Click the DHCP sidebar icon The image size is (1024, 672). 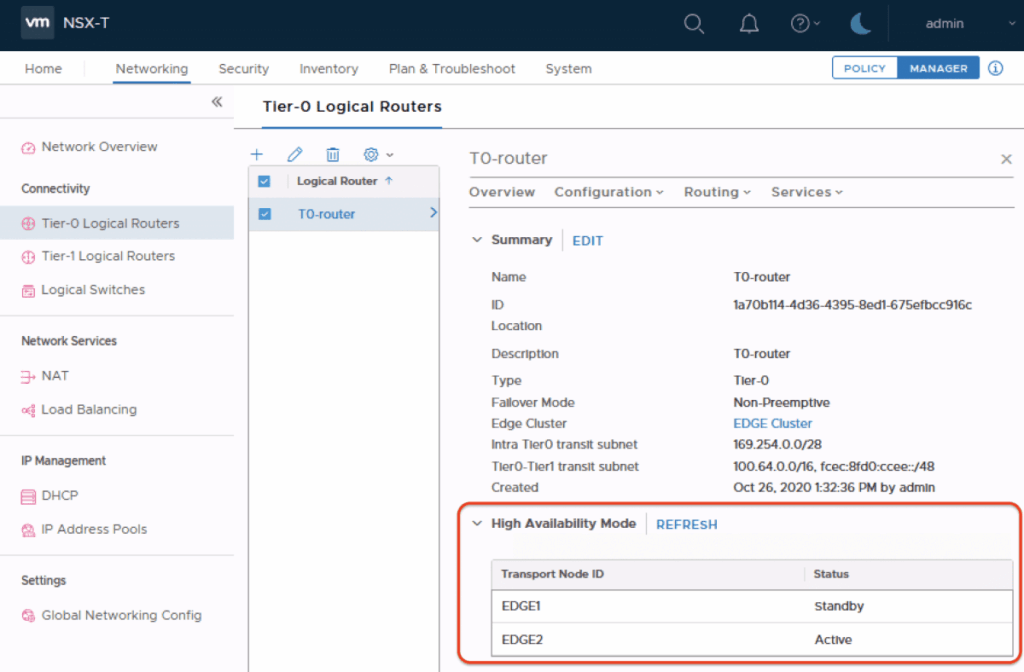(28, 496)
